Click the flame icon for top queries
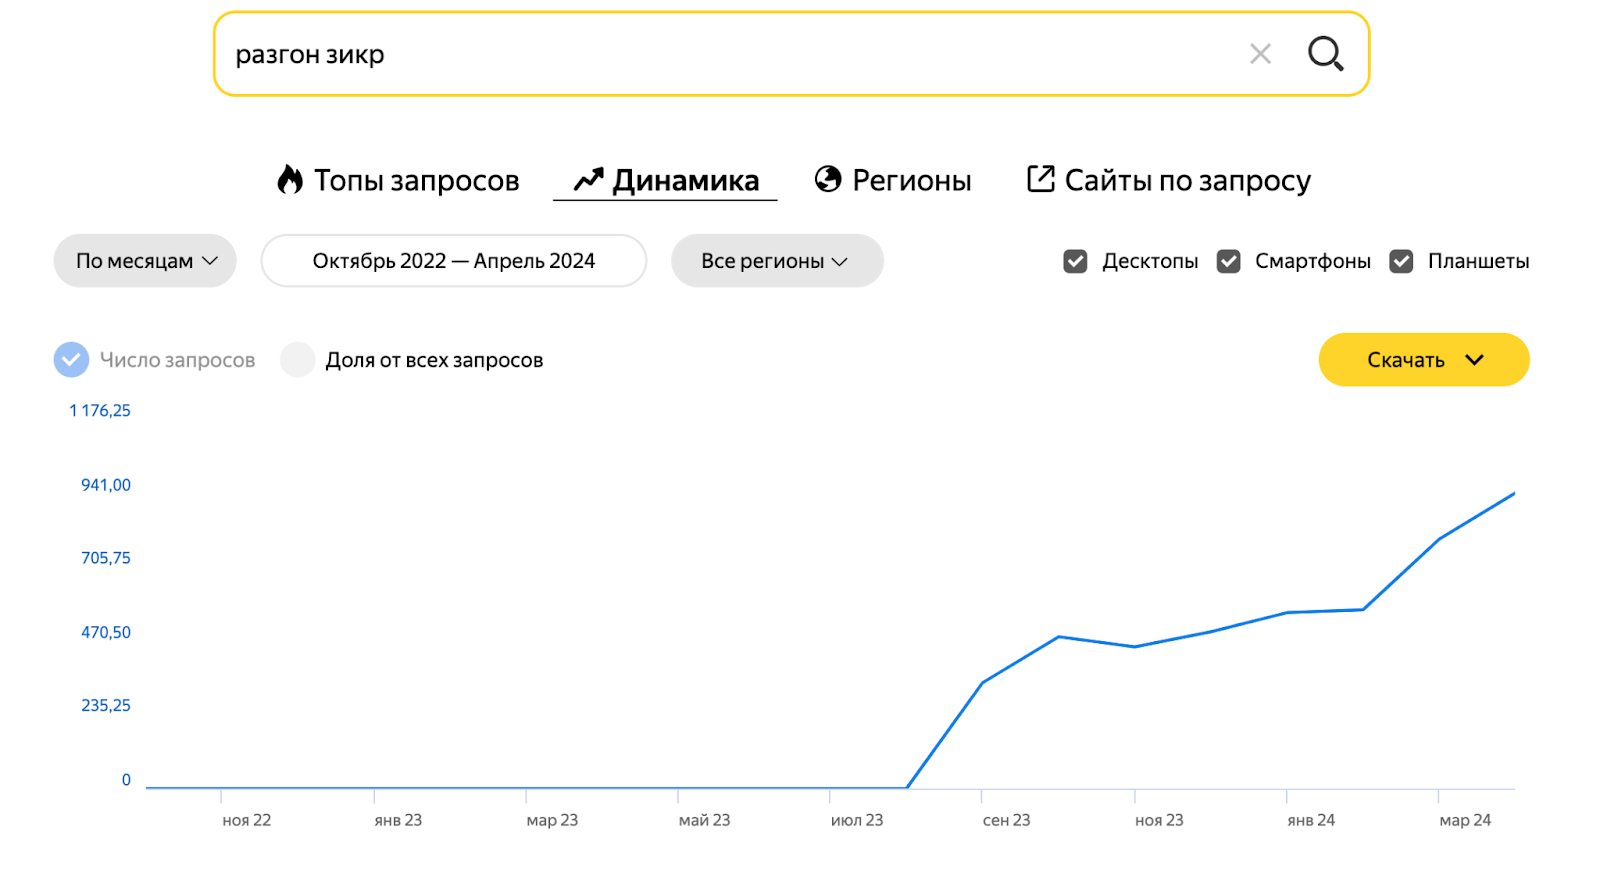This screenshot has width=1600, height=870. click(290, 180)
